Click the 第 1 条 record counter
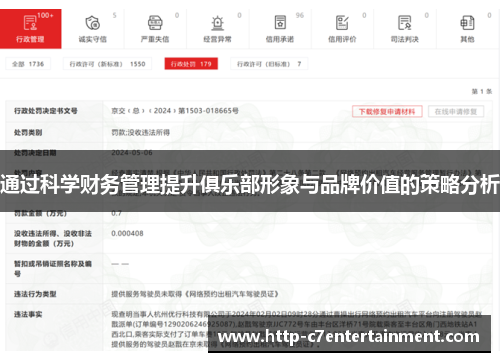500x362 pixels. pos(482,91)
